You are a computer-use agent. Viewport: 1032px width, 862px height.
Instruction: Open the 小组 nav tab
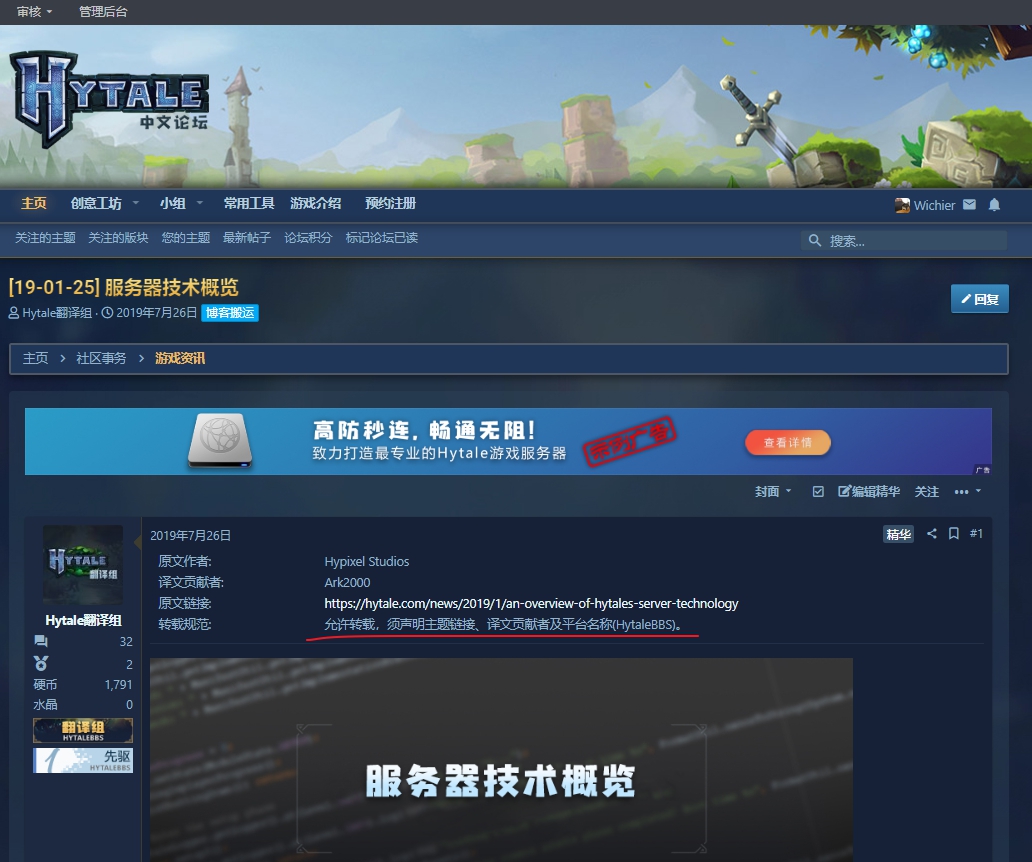point(172,203)
